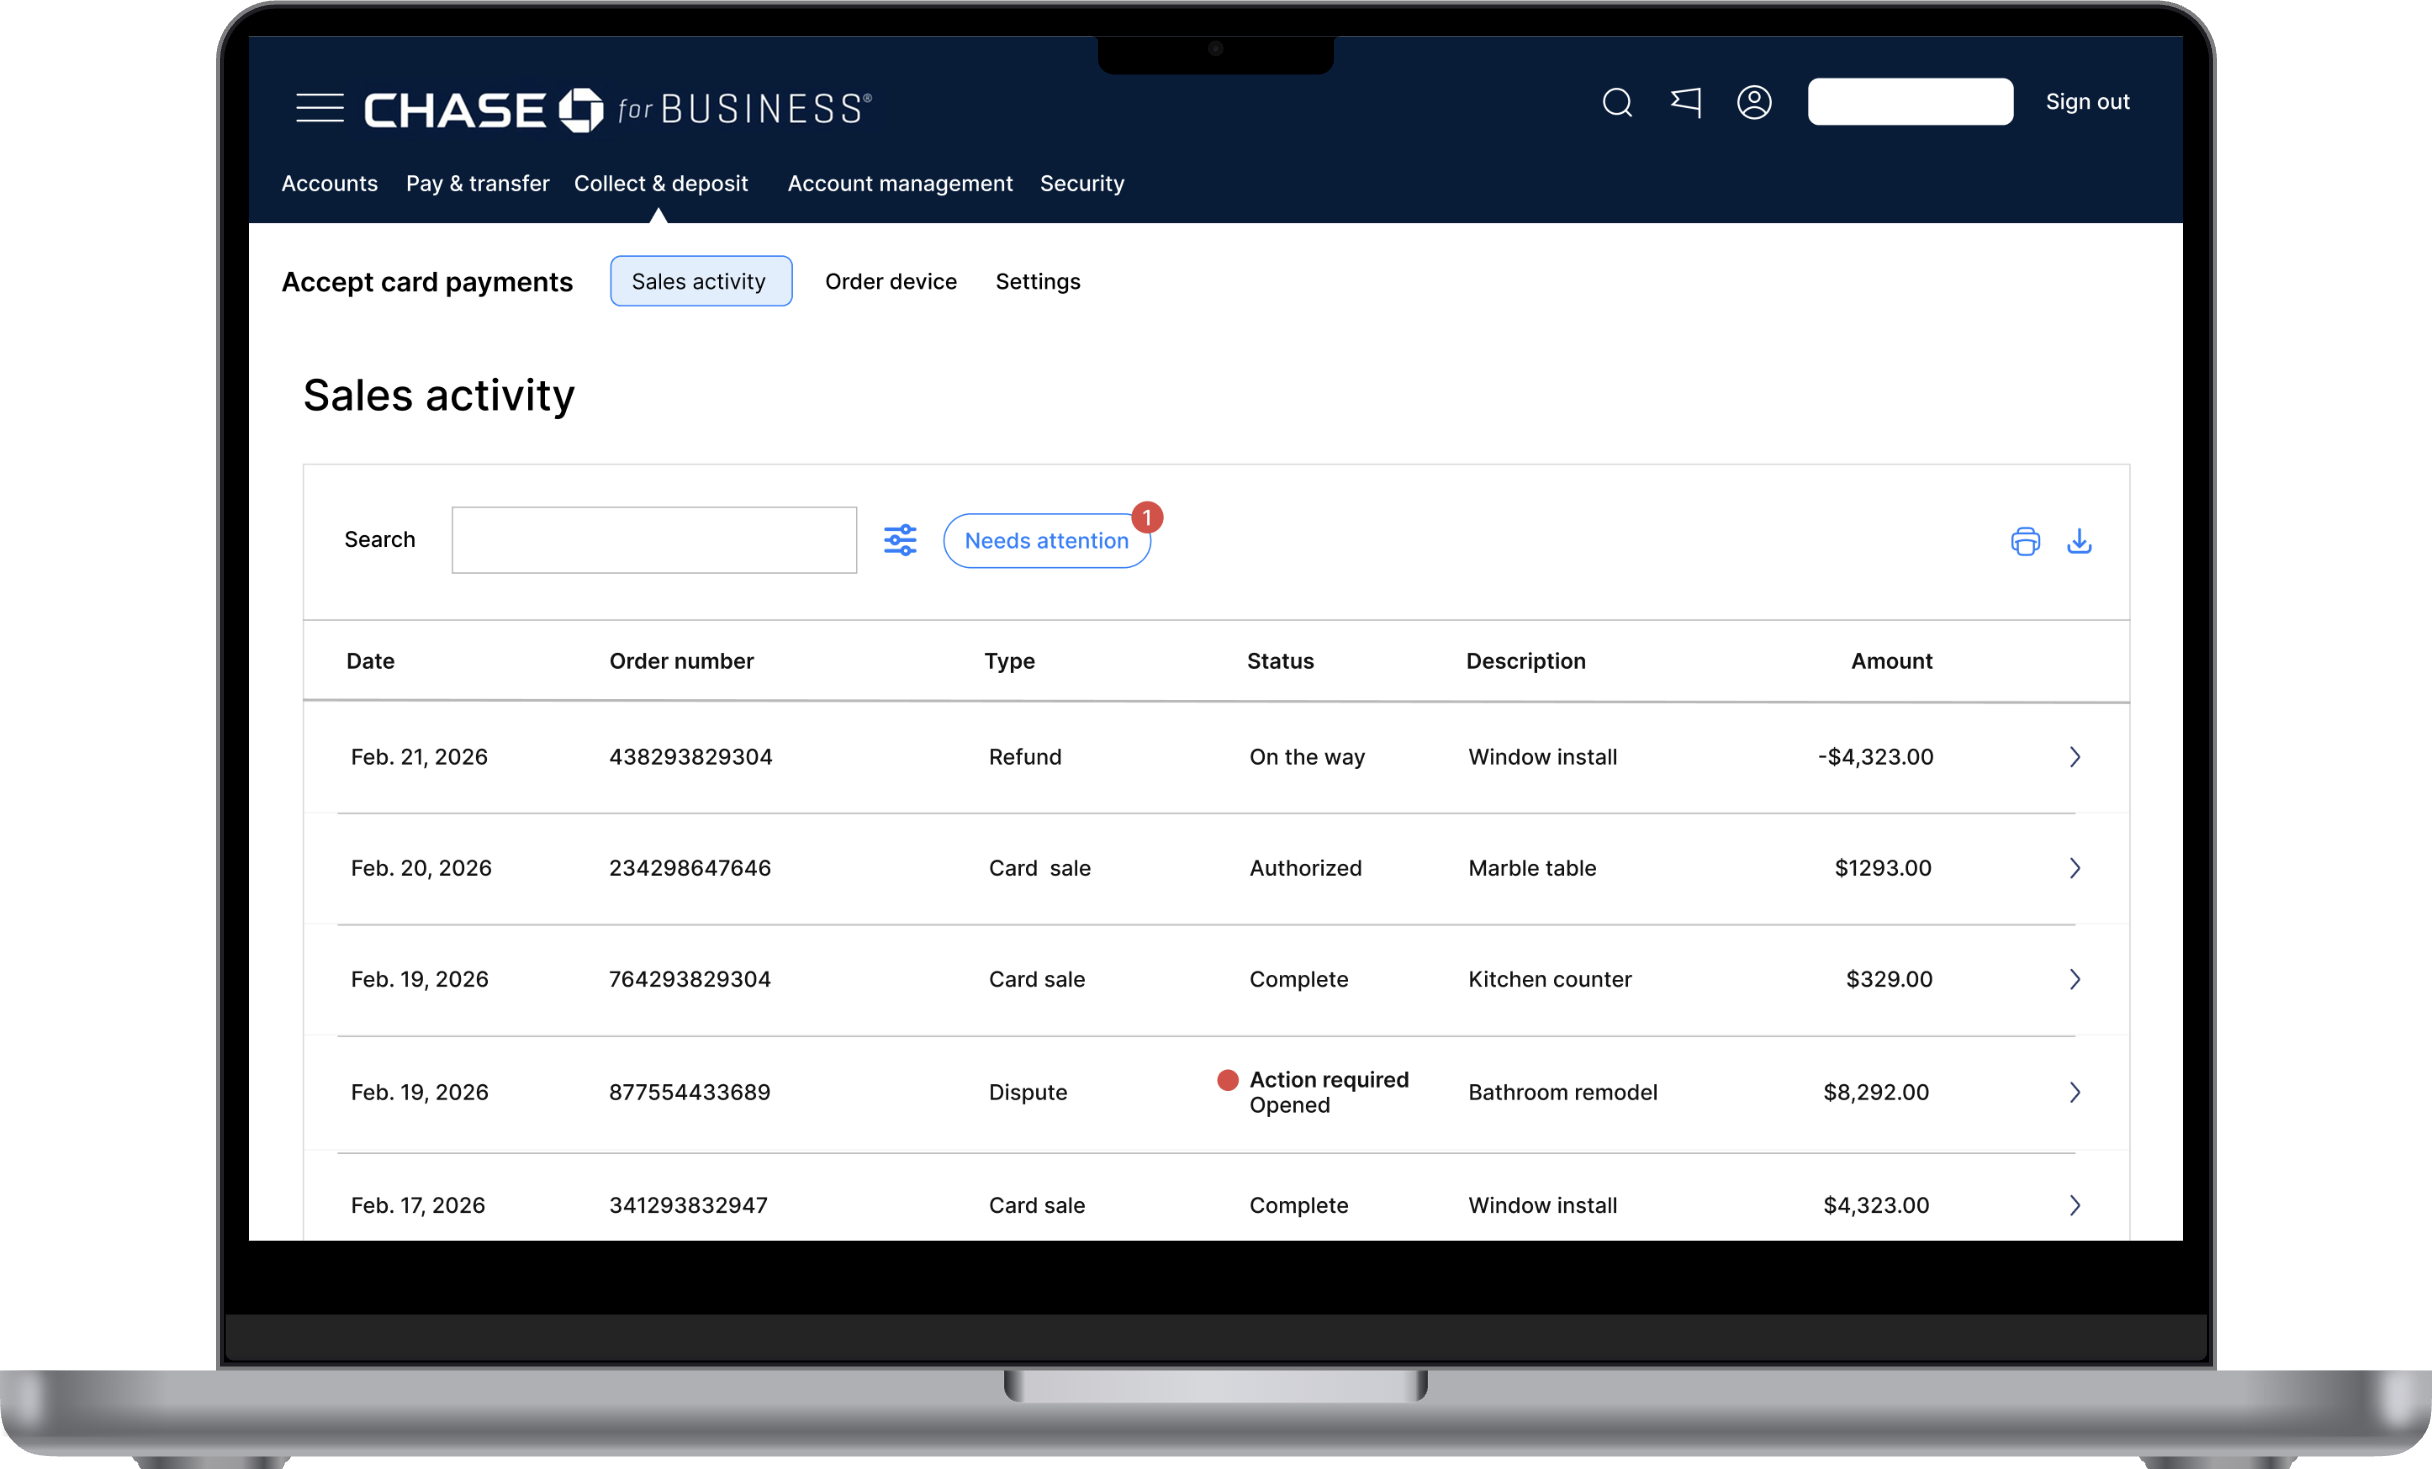2432x1469 pixels.
Task: Click the Amount column header
Action: click(x=1891, y=661)
